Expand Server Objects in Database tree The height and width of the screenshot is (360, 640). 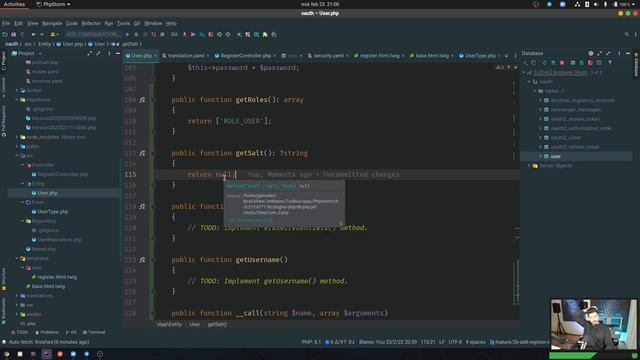[x=529, y=166]
